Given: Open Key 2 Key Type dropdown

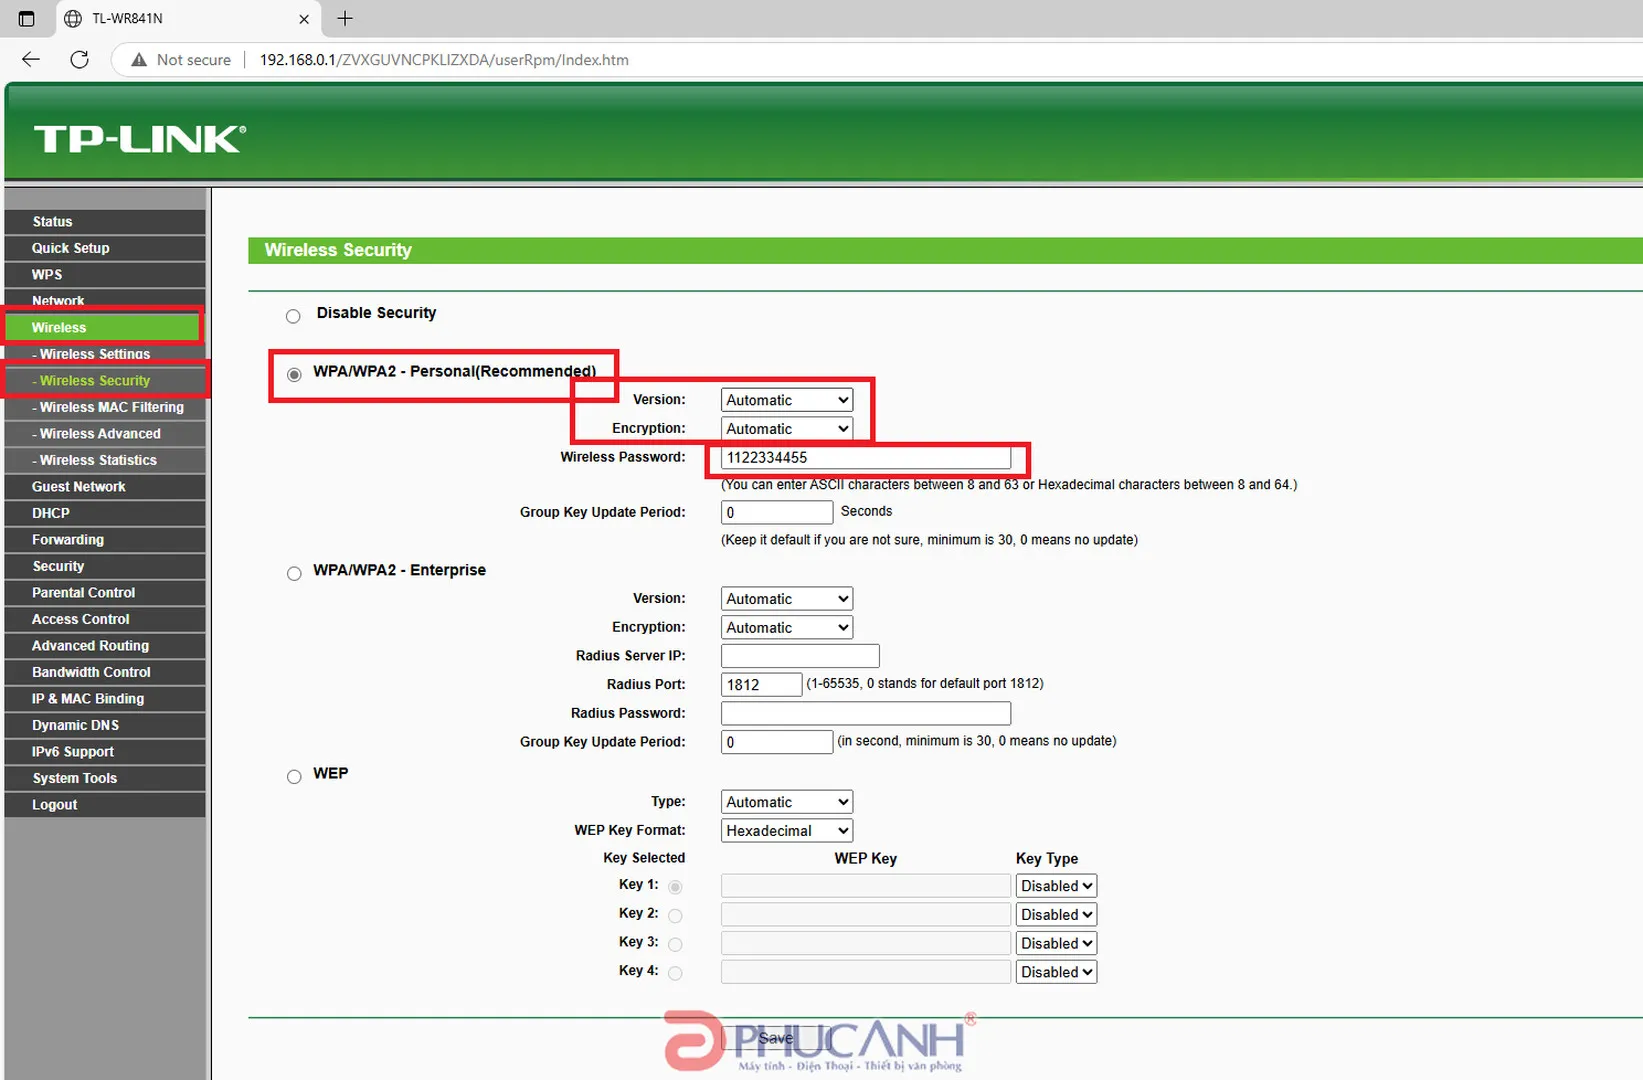Looking at the screenshot, I should coord(1056,915).
